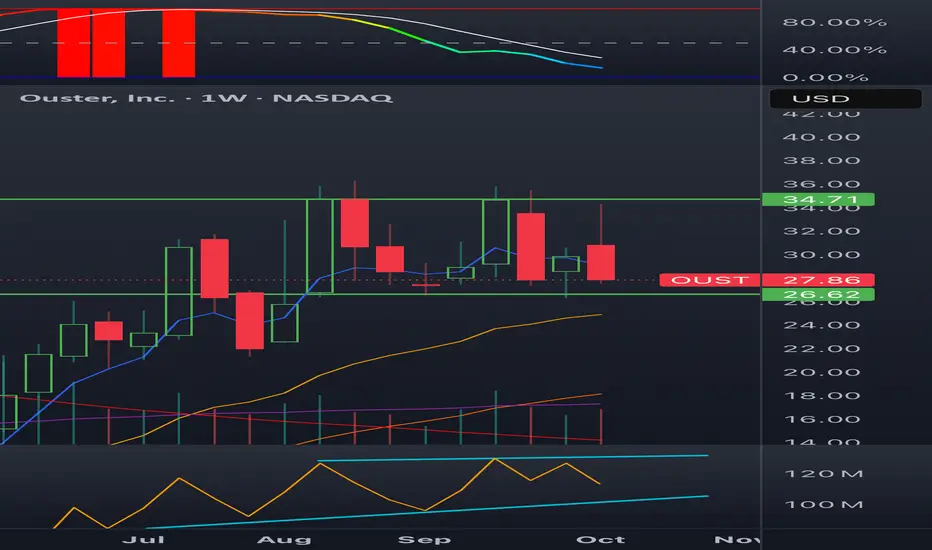Click the rightmost red bar in top indicator
The image size is (932, 550).
[x=178, y=43]
